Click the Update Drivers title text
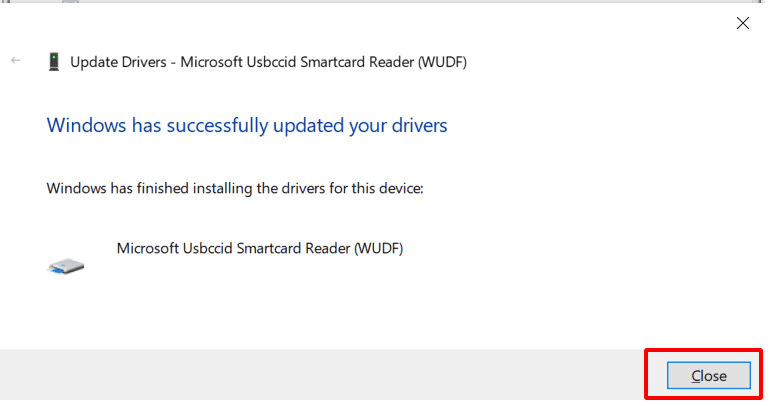This screenshot has width=776, height=406. tap(268, 62)
